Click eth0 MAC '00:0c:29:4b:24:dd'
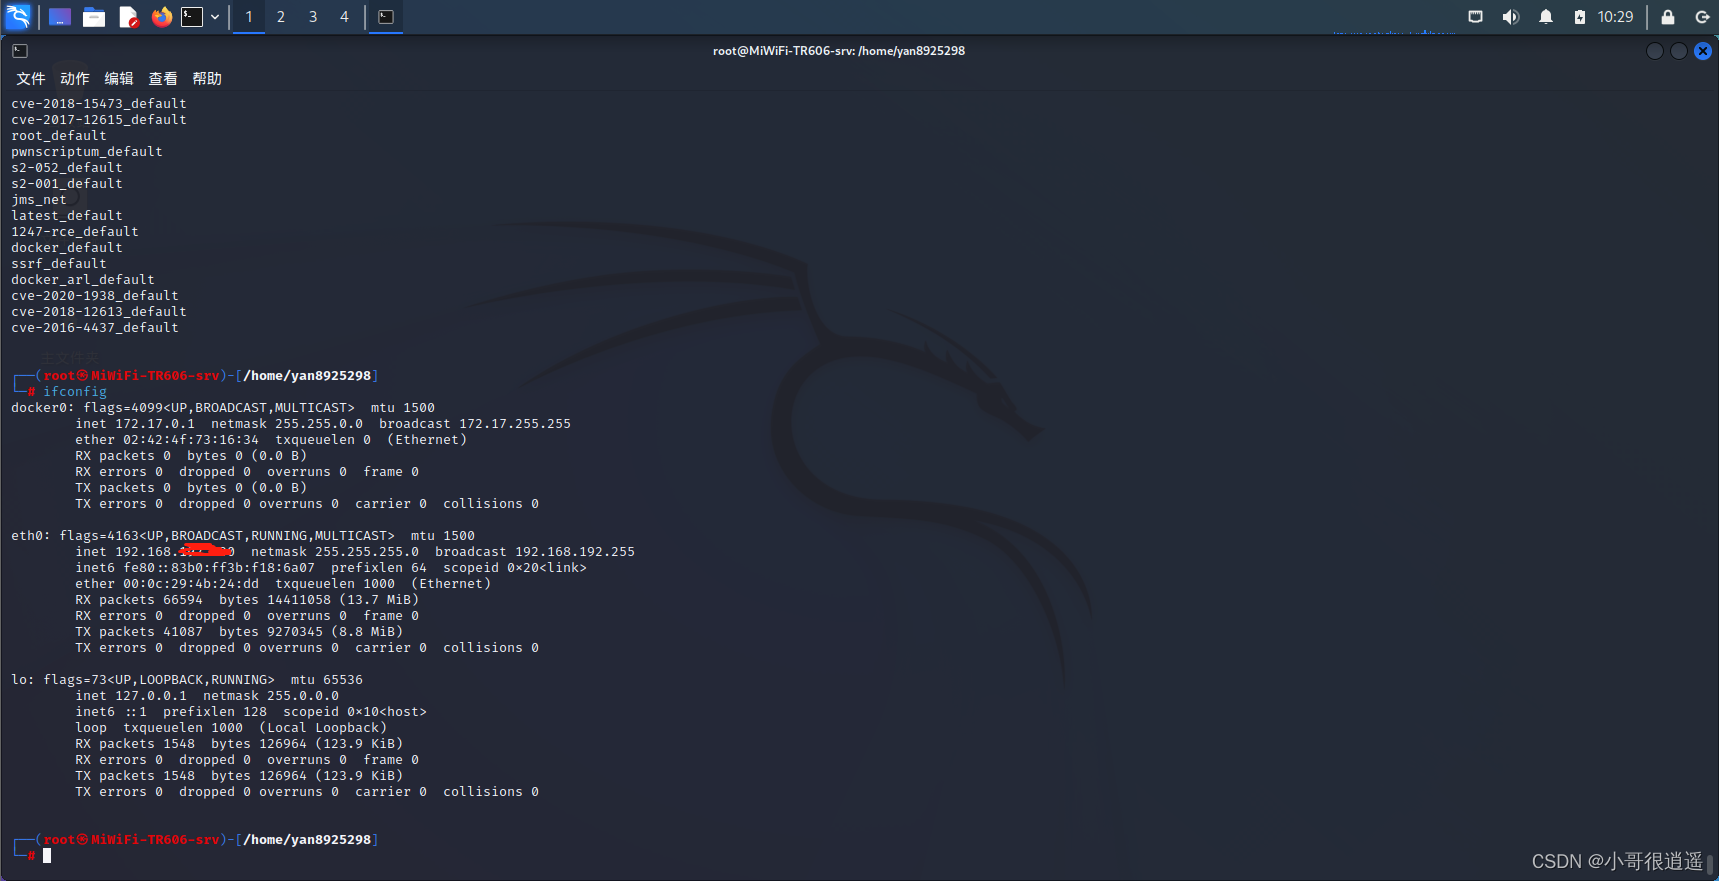Viewport: 1719px width, 881px height. pyautogui.click(x=191, y=584)
